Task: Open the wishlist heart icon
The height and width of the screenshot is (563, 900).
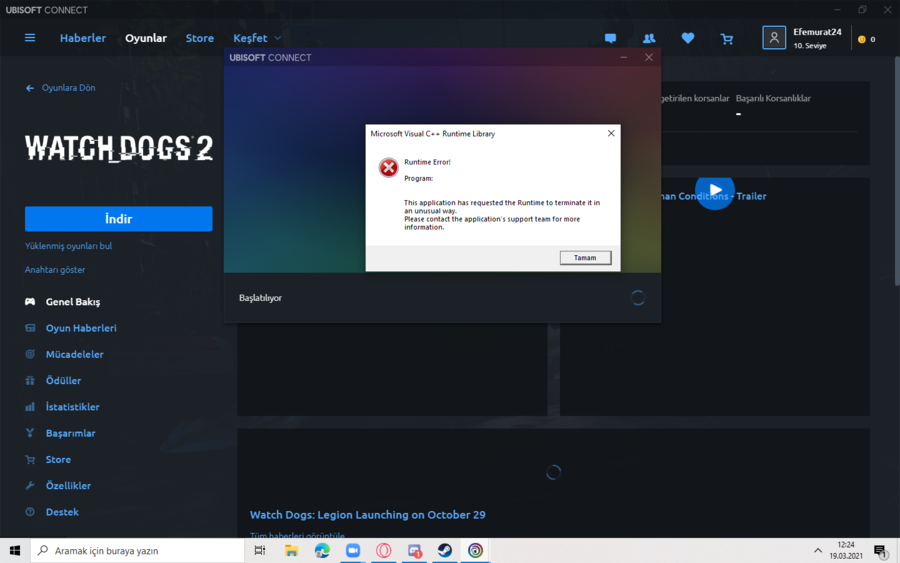Action: click(688, 38)
